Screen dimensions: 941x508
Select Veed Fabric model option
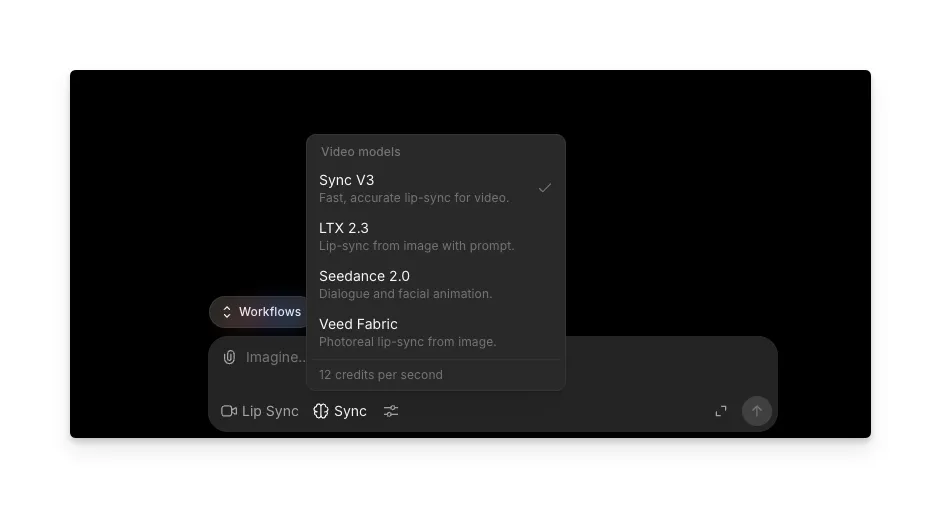tap(436, 333)
